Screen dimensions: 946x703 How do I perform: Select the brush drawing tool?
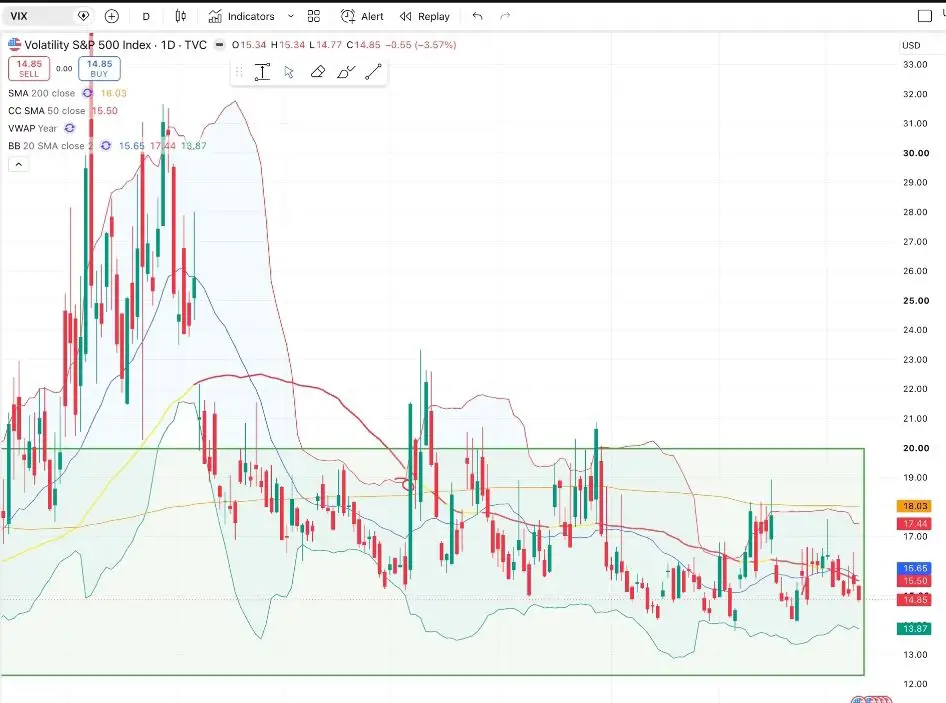(346, 72)
